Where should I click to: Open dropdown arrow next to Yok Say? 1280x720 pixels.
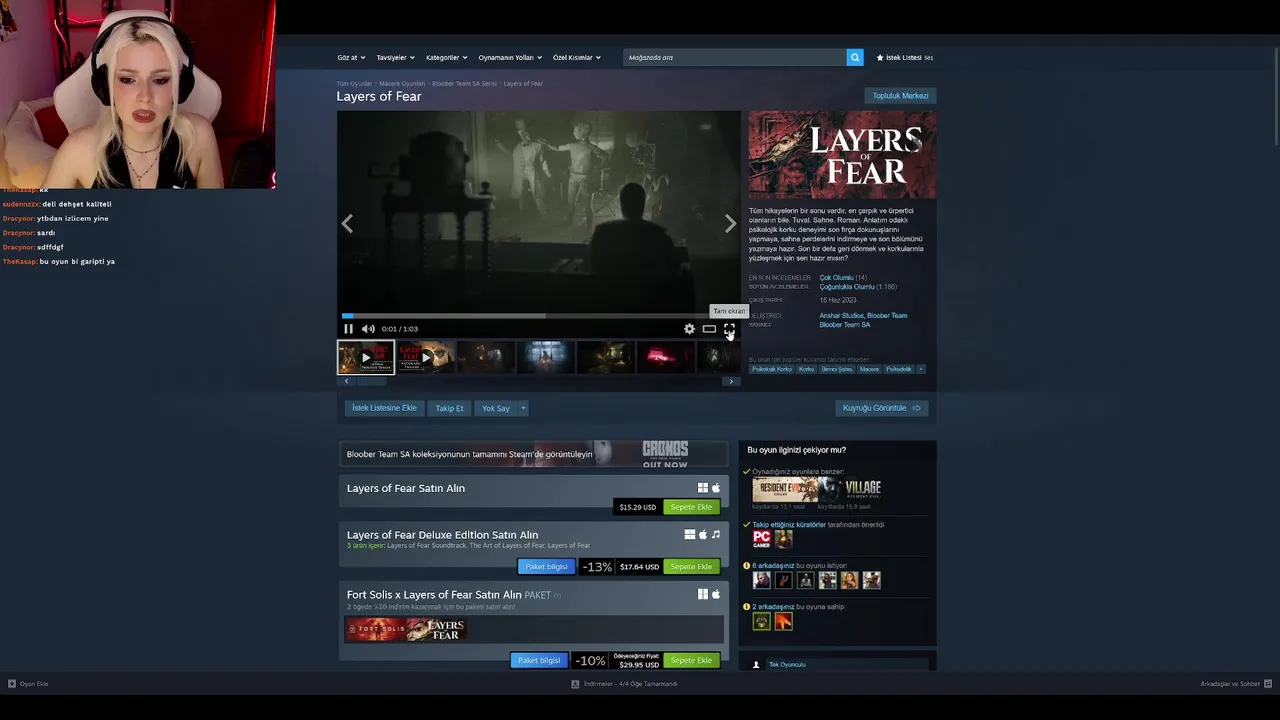click(523, 408)
